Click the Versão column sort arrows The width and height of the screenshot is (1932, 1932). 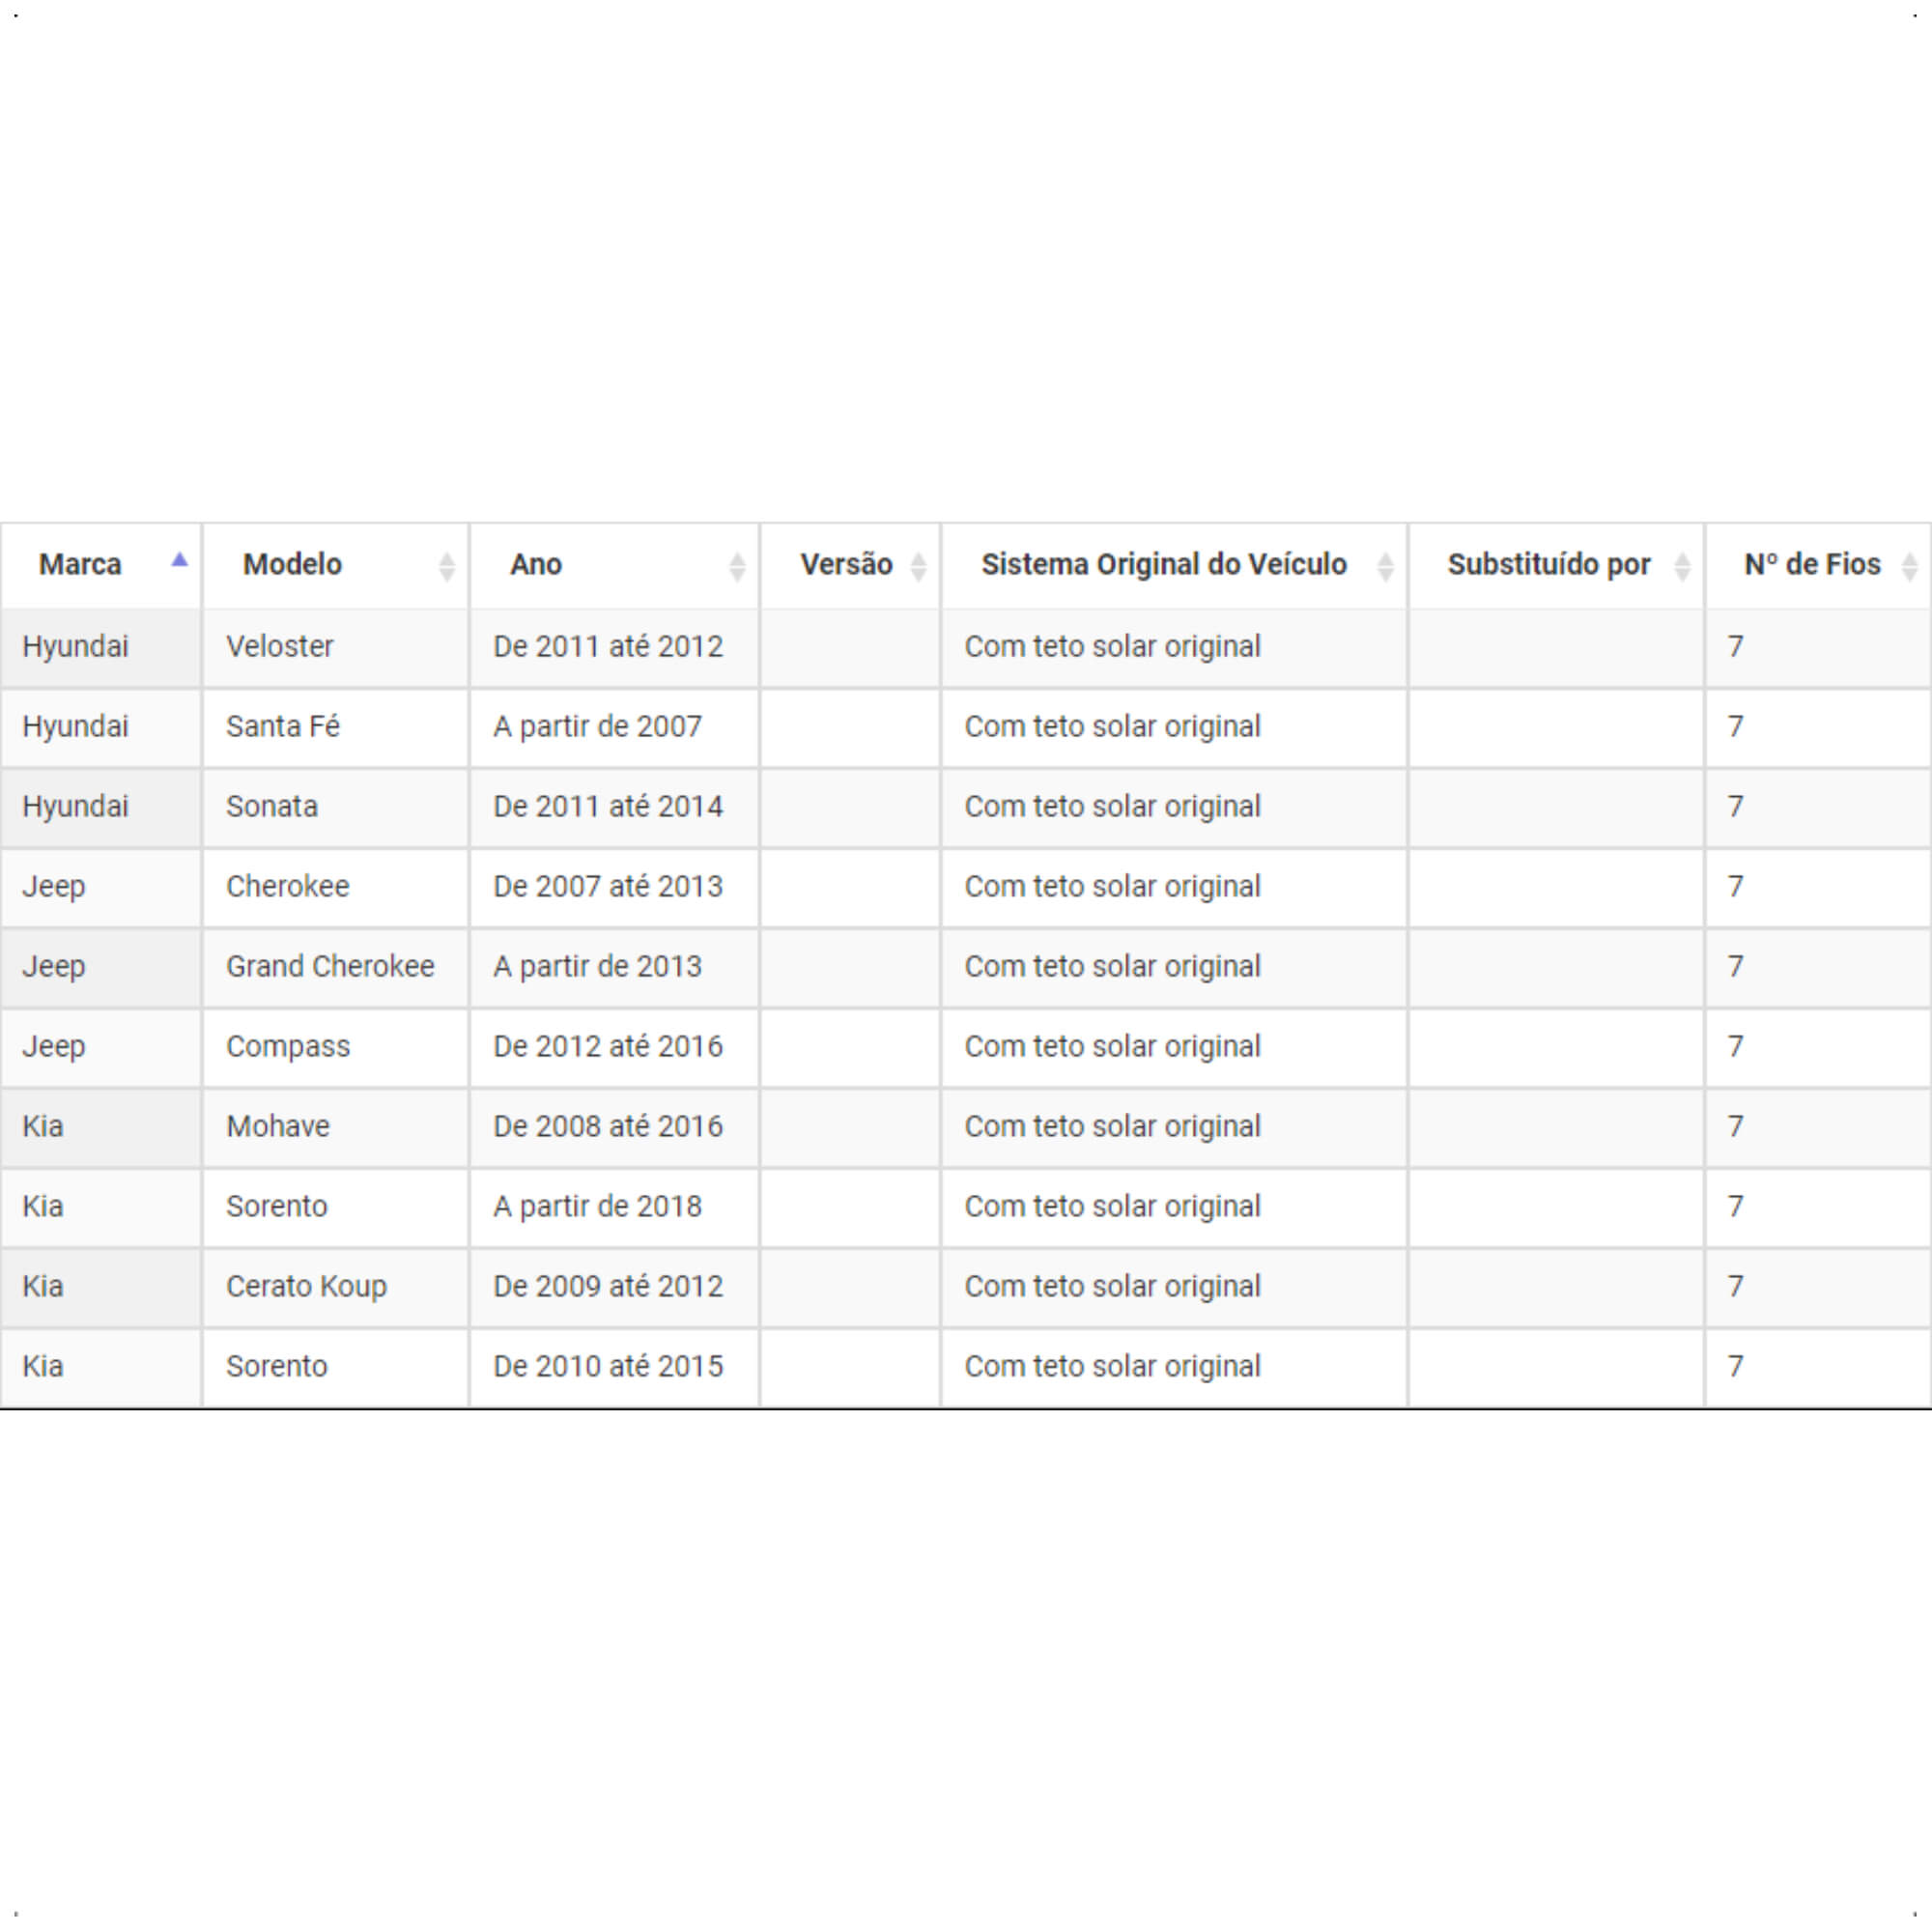[x=918, y=567]
